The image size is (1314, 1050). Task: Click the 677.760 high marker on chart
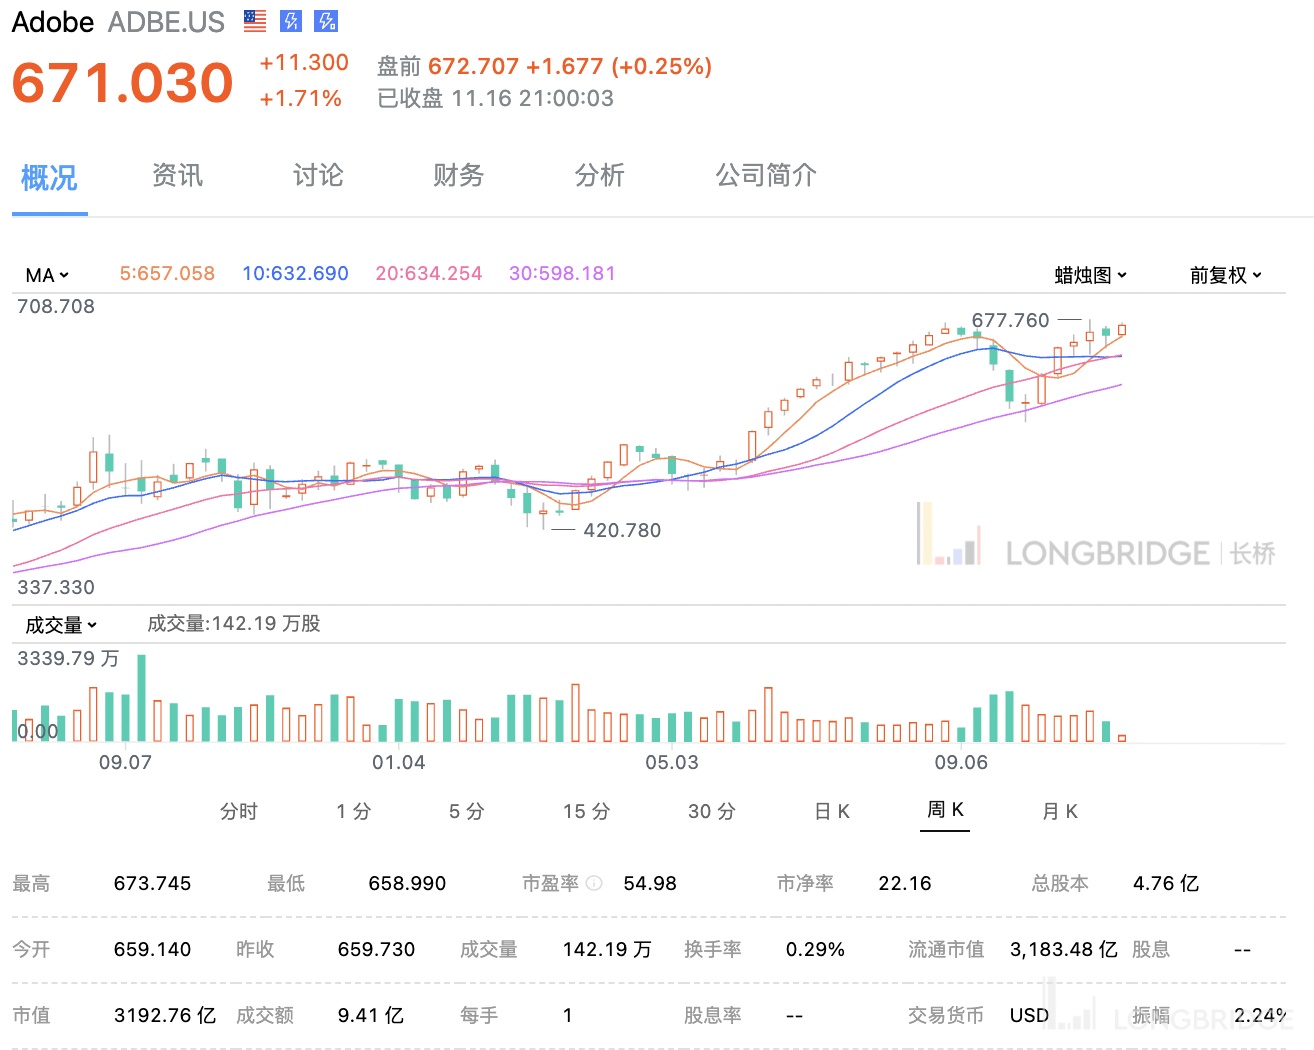point(1010,320)
